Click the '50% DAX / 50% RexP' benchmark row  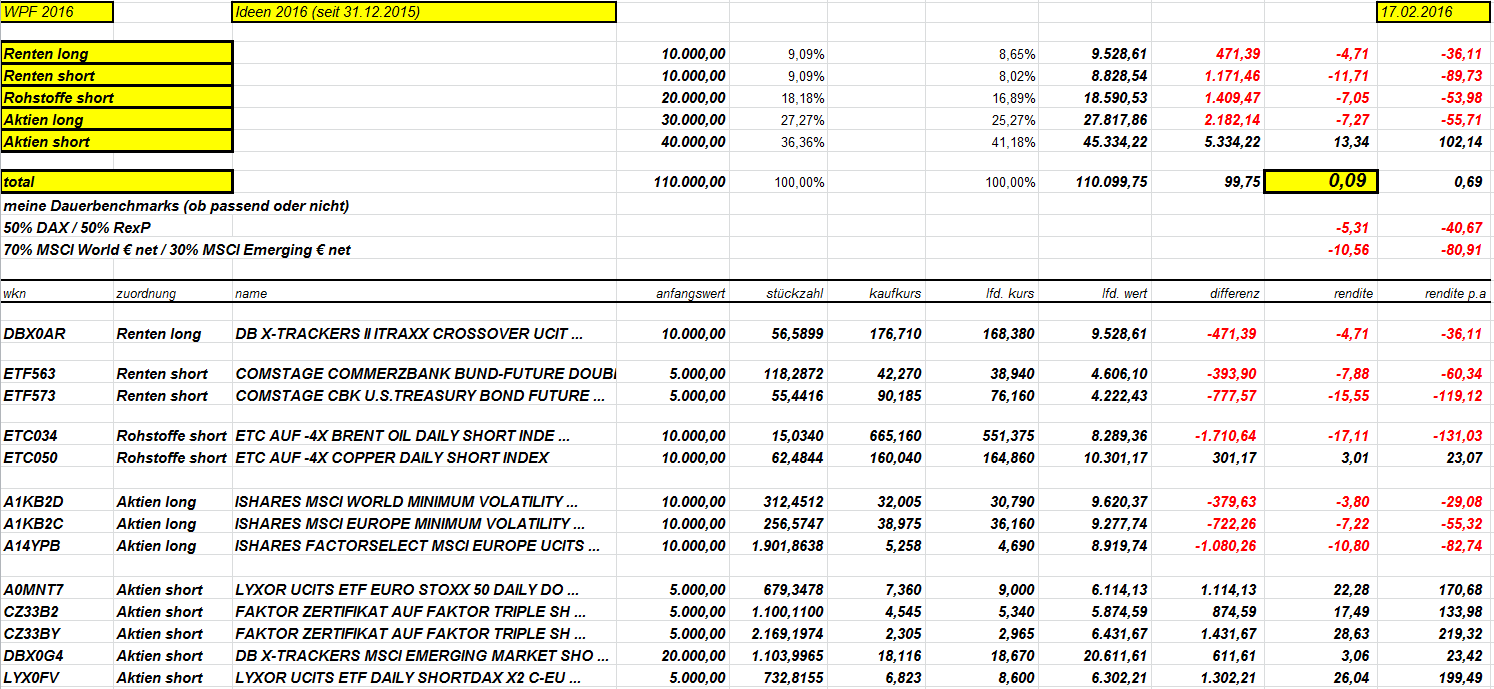click(x=77, y=228)
